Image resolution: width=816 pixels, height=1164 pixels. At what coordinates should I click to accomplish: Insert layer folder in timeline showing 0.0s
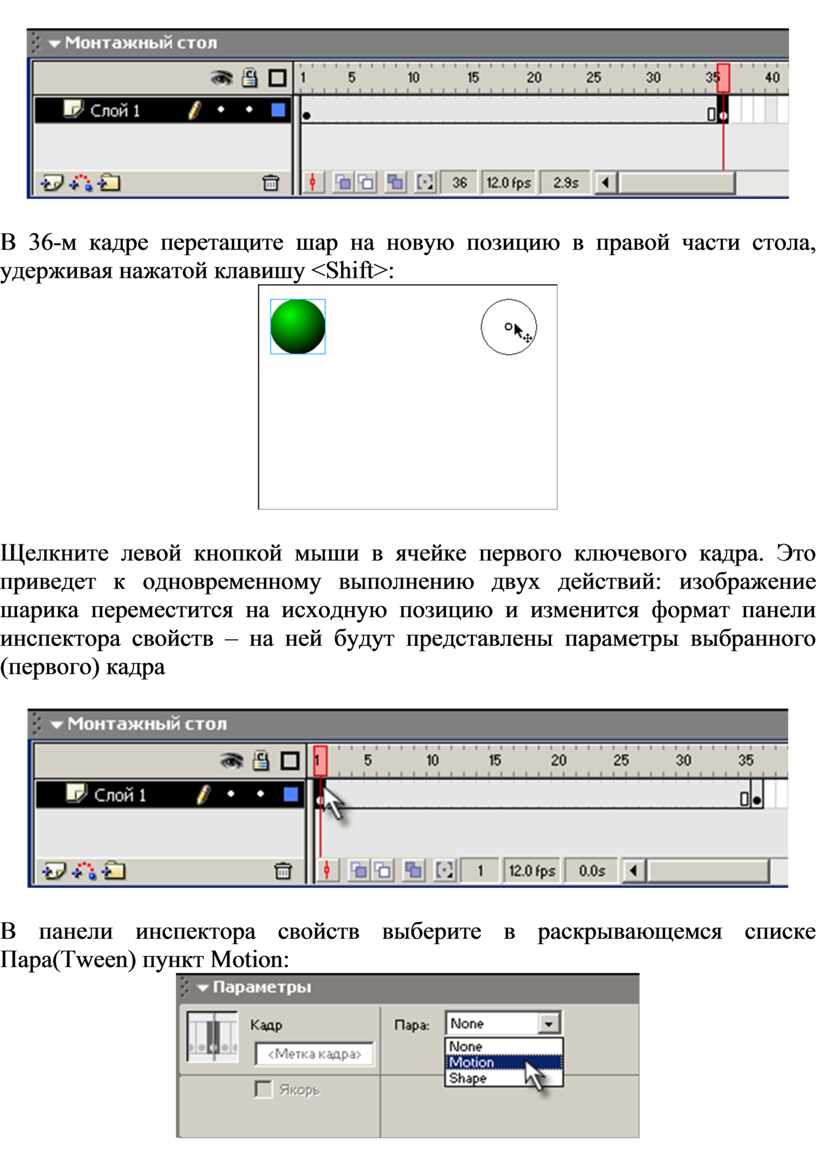click(114, 870)
